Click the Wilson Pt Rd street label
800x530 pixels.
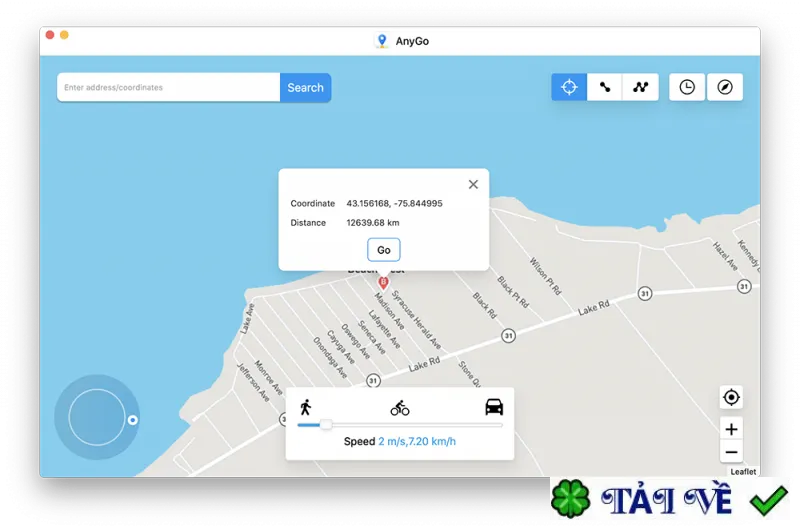point(545,276)
